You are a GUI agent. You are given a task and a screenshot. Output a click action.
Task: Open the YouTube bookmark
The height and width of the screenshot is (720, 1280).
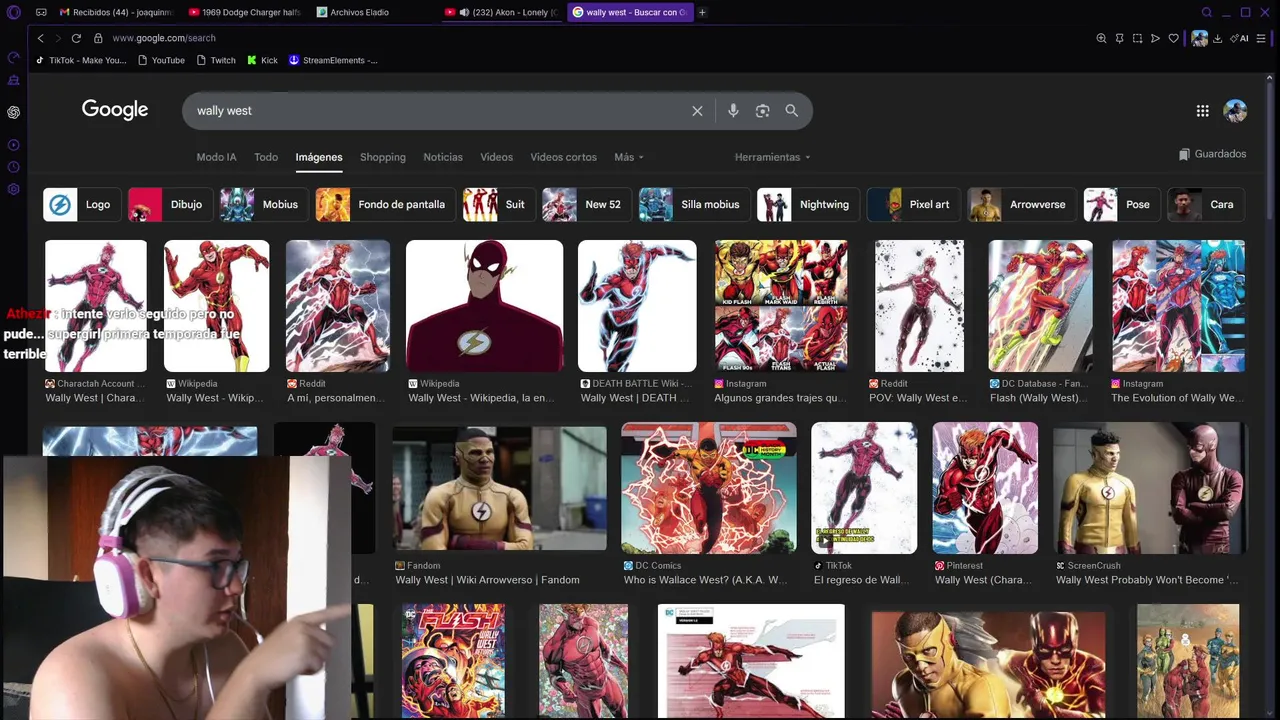coord(161,60)
